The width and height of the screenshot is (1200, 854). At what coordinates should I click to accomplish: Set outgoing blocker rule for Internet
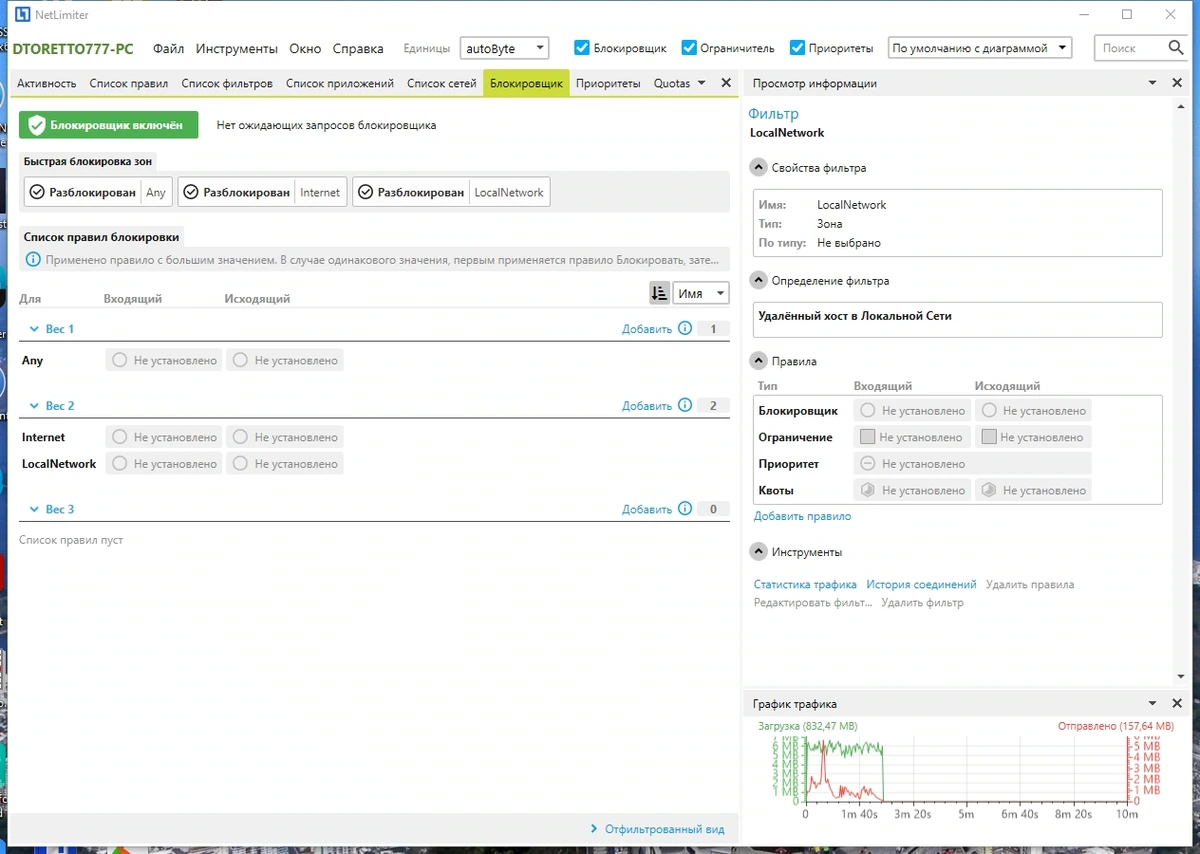[284, 437]
